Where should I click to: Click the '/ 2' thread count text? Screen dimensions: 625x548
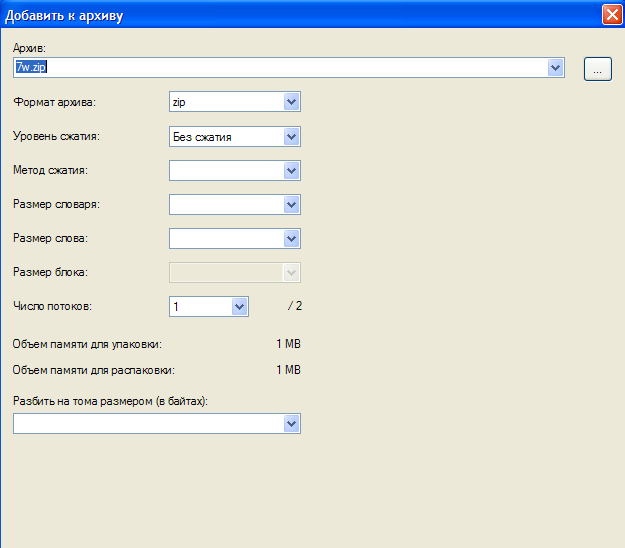click(294, 306)
